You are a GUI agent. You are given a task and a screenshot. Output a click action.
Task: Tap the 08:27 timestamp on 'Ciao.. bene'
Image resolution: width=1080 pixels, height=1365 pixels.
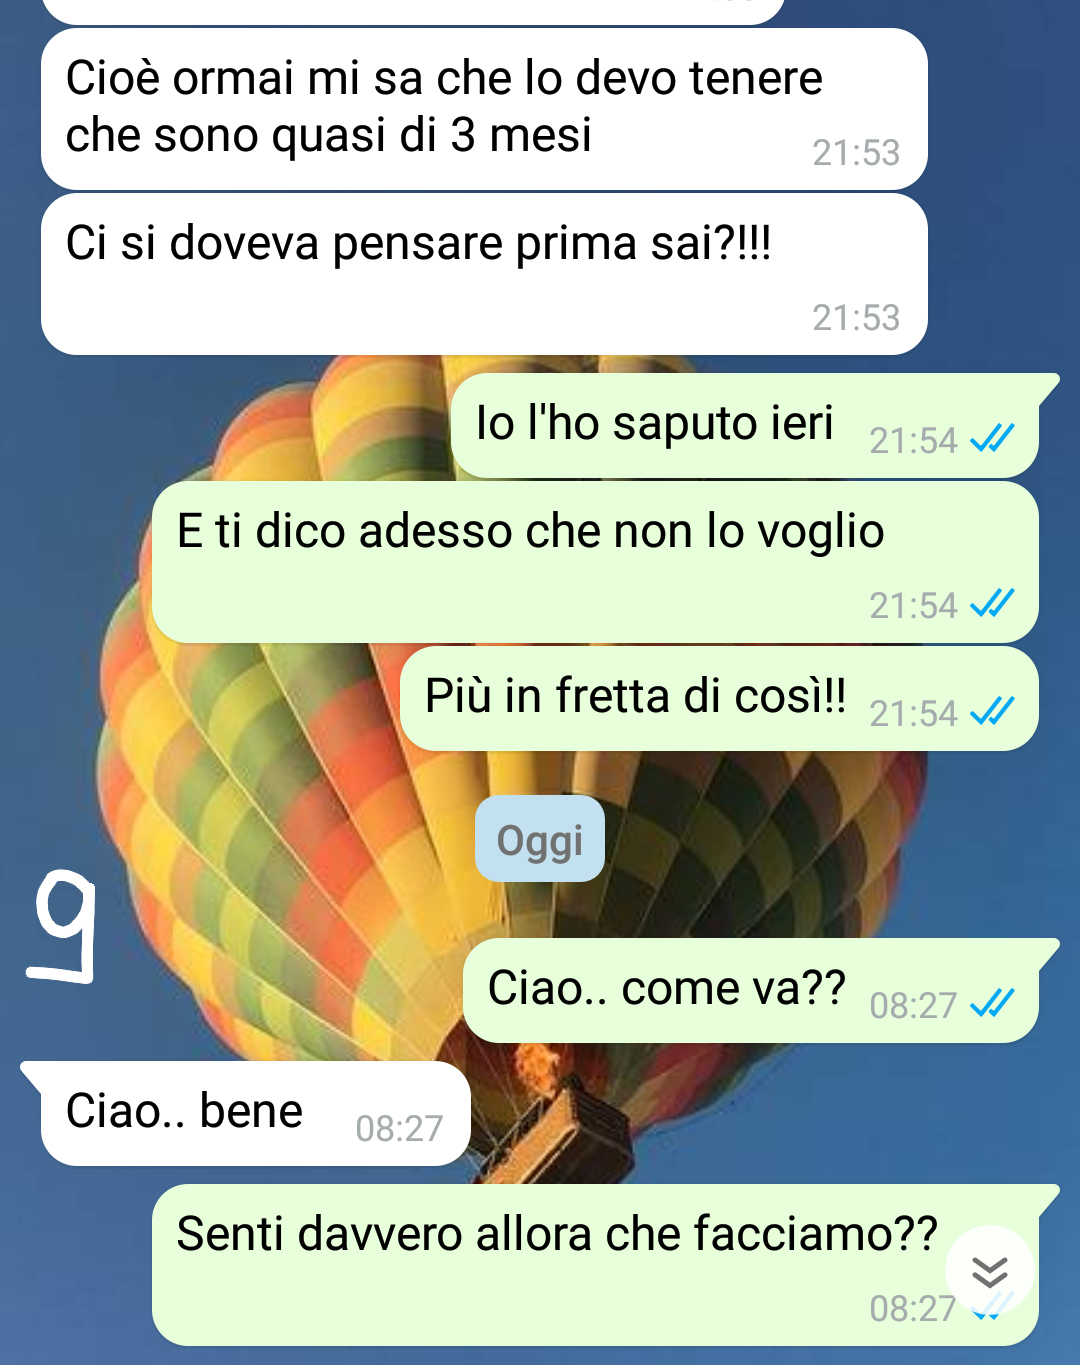399,1129
